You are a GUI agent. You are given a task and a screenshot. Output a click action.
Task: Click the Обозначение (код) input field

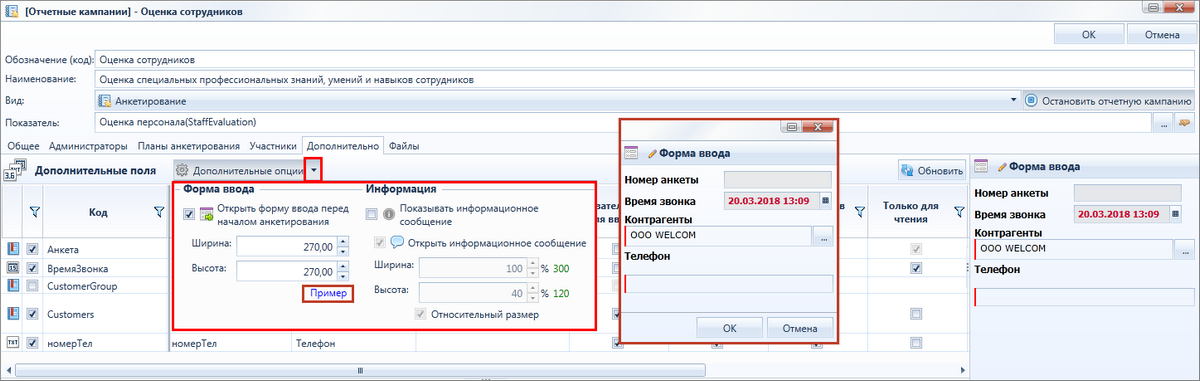point(645,59)
